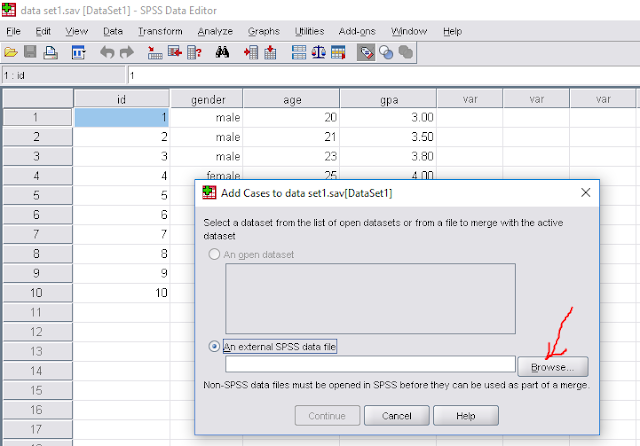This screenshot has width=640, height=446.
Task: Click the Select Cases icon
Action: click(x=338, y=53)
